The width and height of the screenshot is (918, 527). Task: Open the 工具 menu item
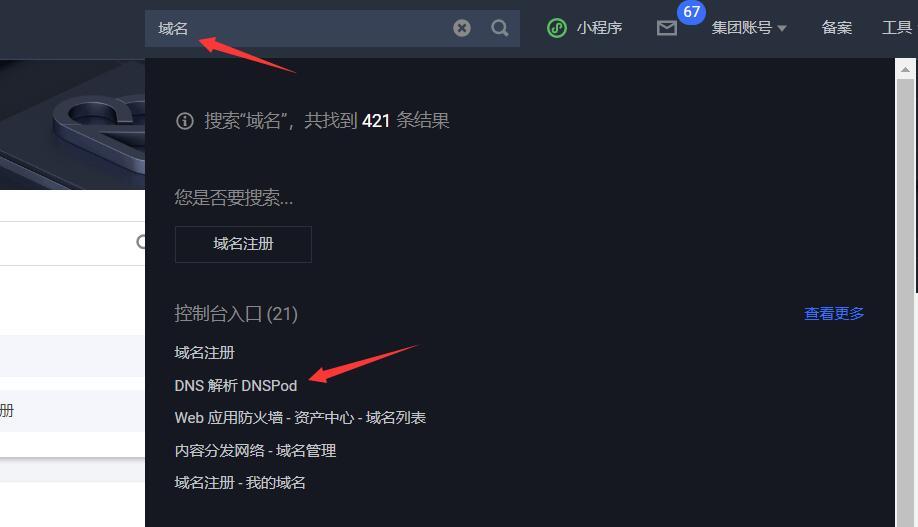[897, 28]
